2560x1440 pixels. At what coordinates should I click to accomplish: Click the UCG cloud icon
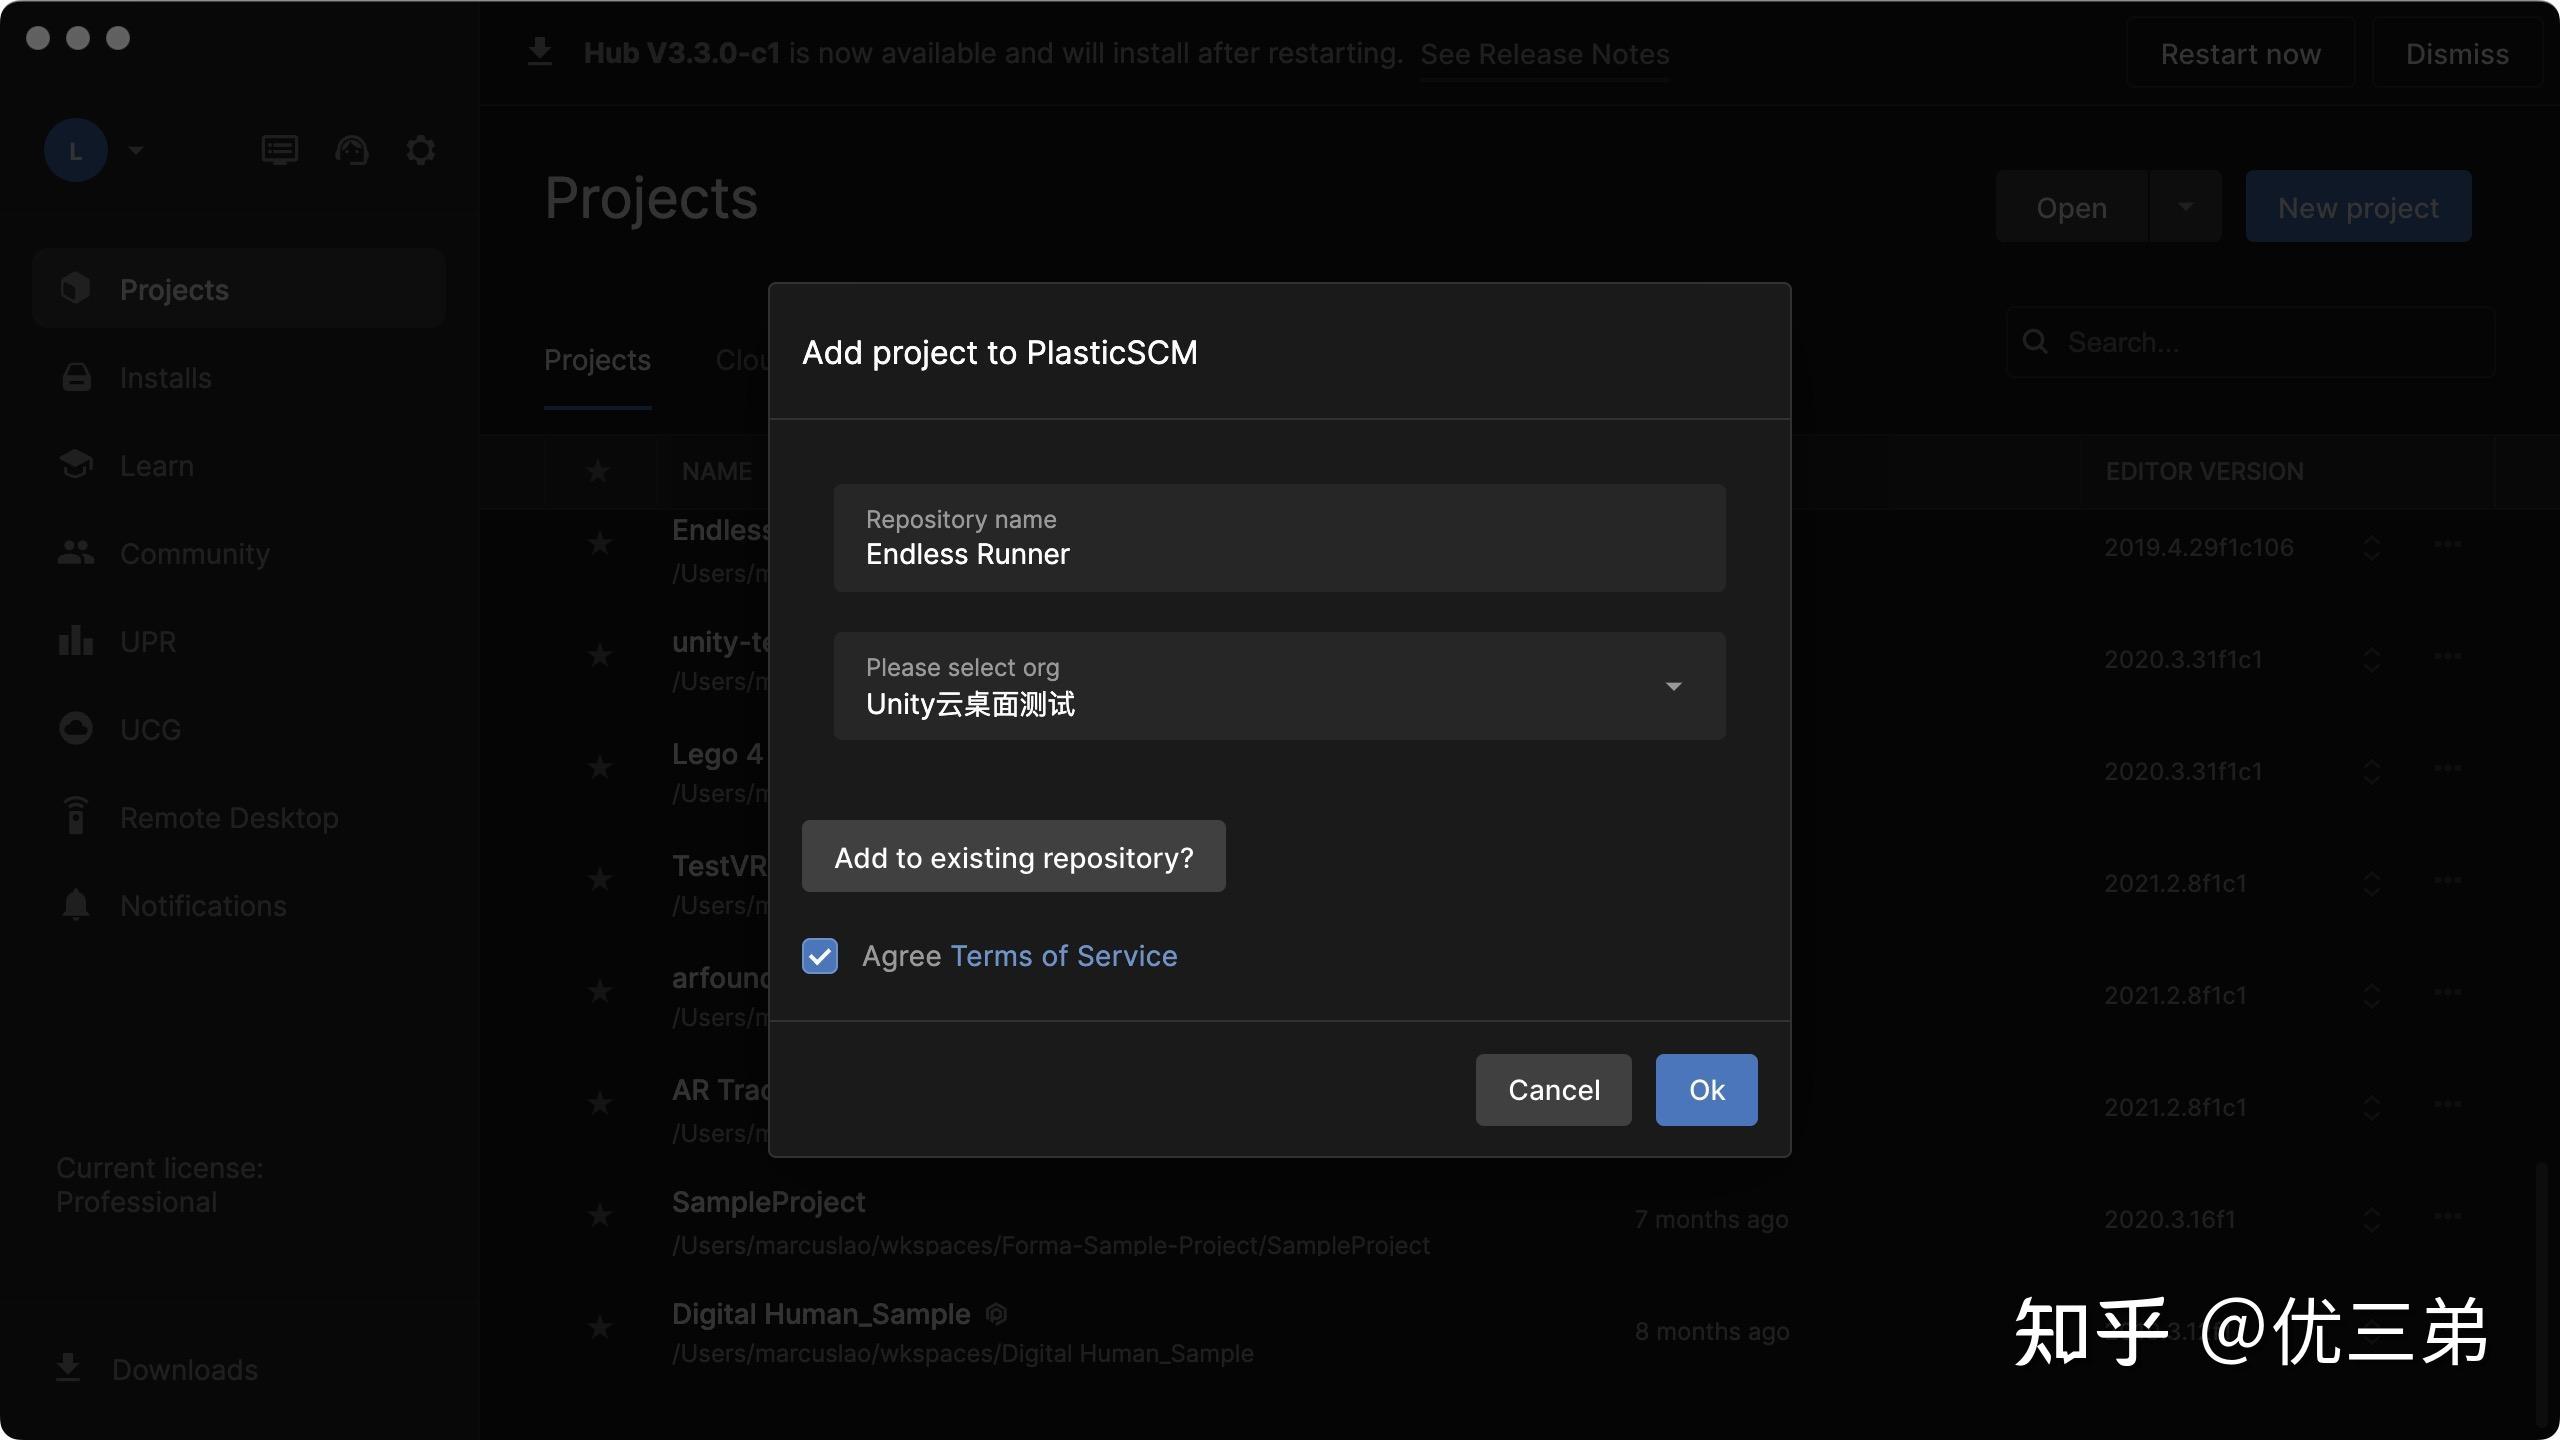pyautogui.click(x=76, y=729)
